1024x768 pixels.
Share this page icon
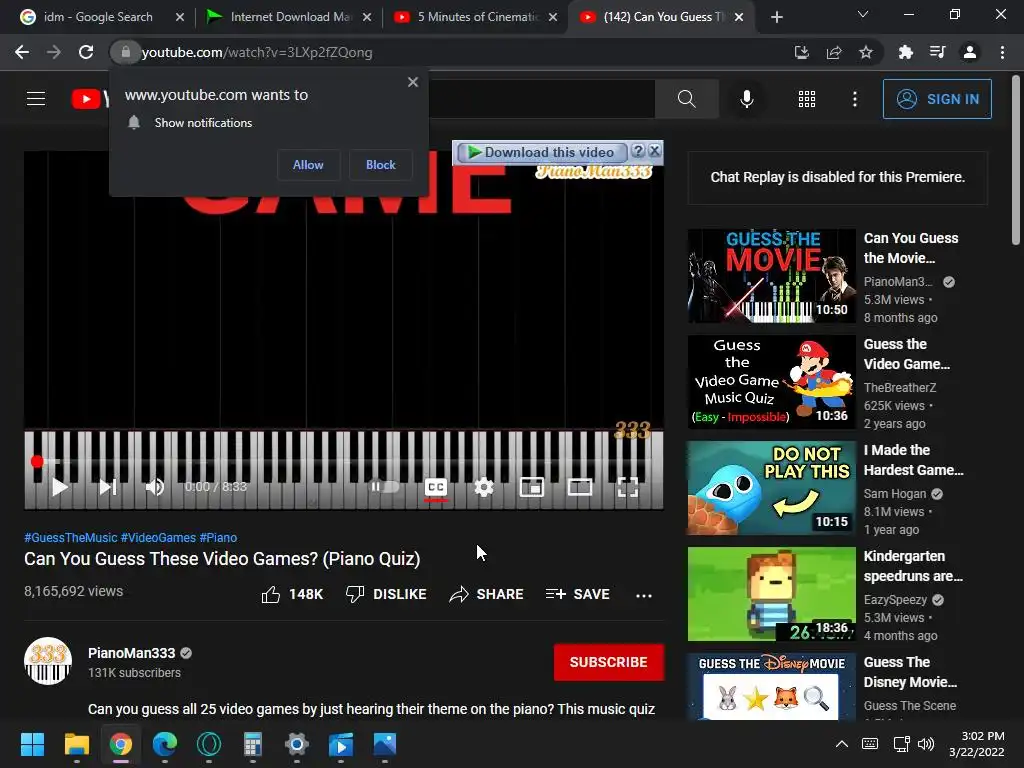(834, 52)
